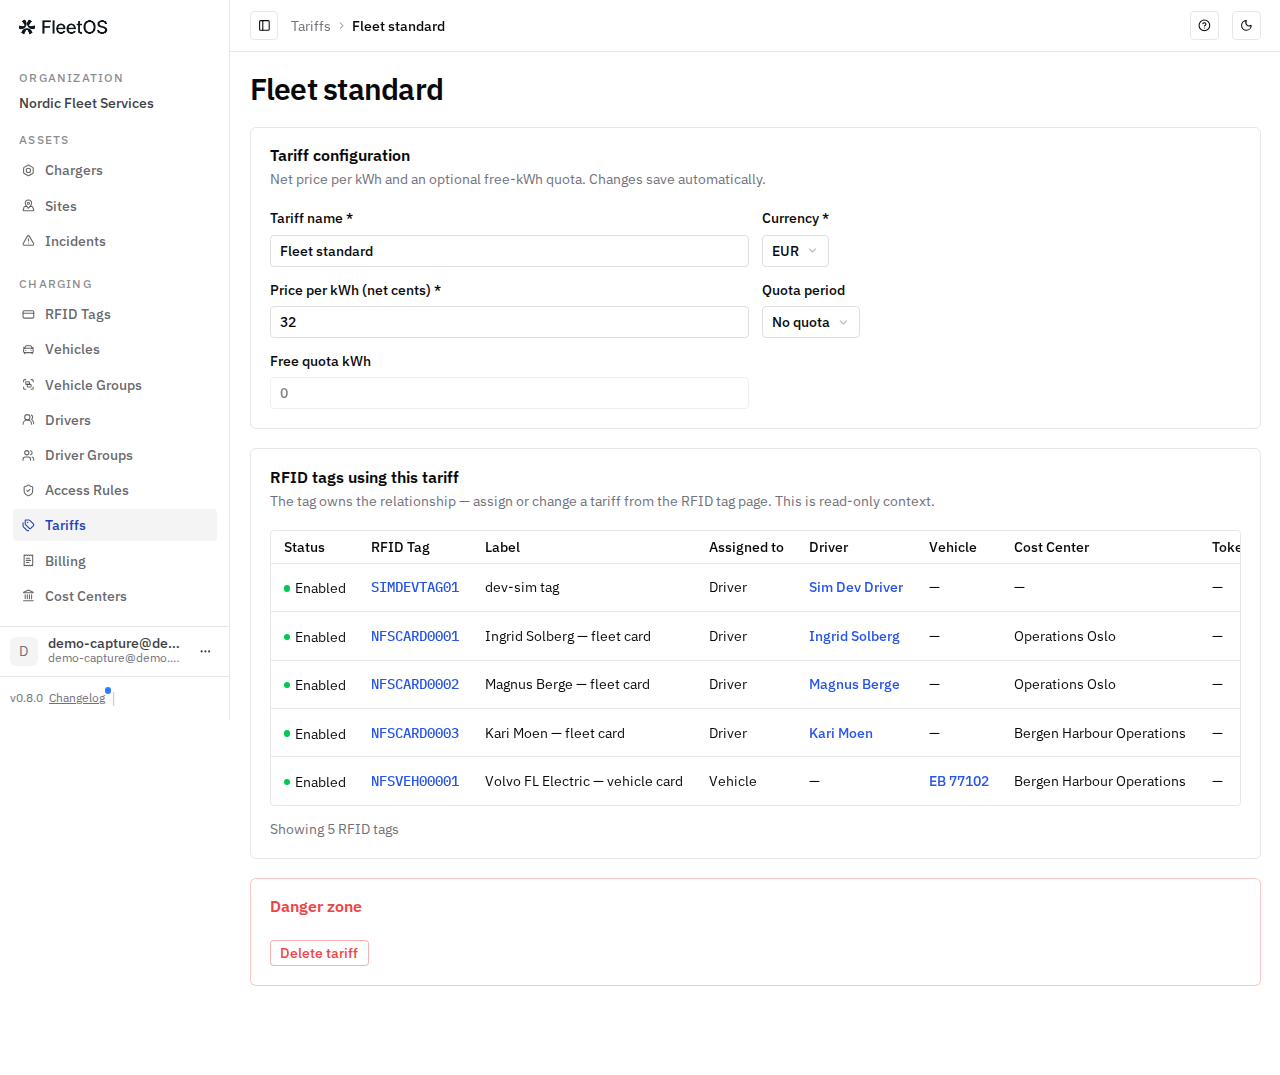Image resolution: width=1280 pixels, height=1075 pixels.
Task: Click the Tariffs tag icon
Action: 29,525
